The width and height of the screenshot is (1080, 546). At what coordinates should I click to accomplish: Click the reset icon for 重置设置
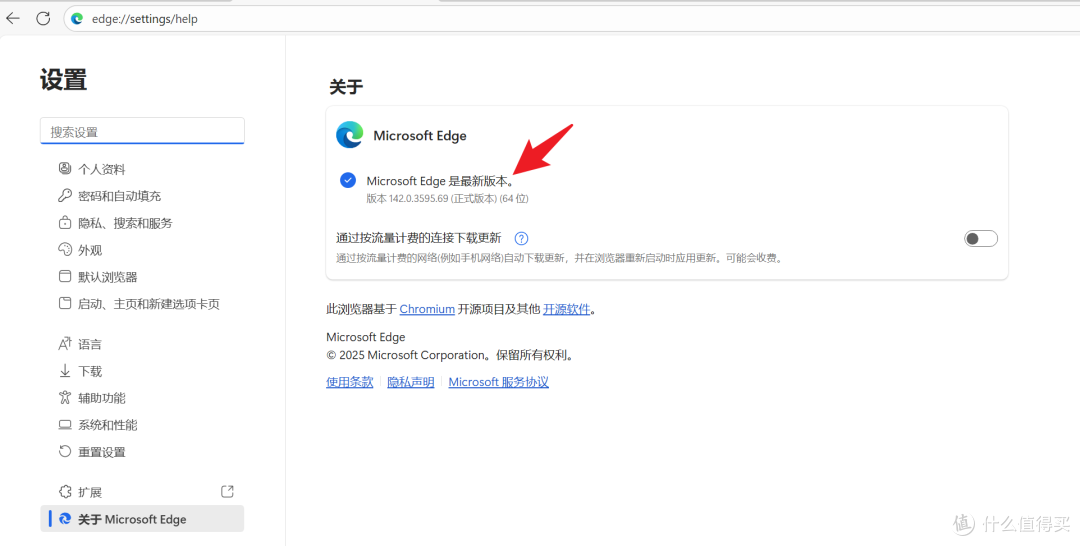click(65, 451)
